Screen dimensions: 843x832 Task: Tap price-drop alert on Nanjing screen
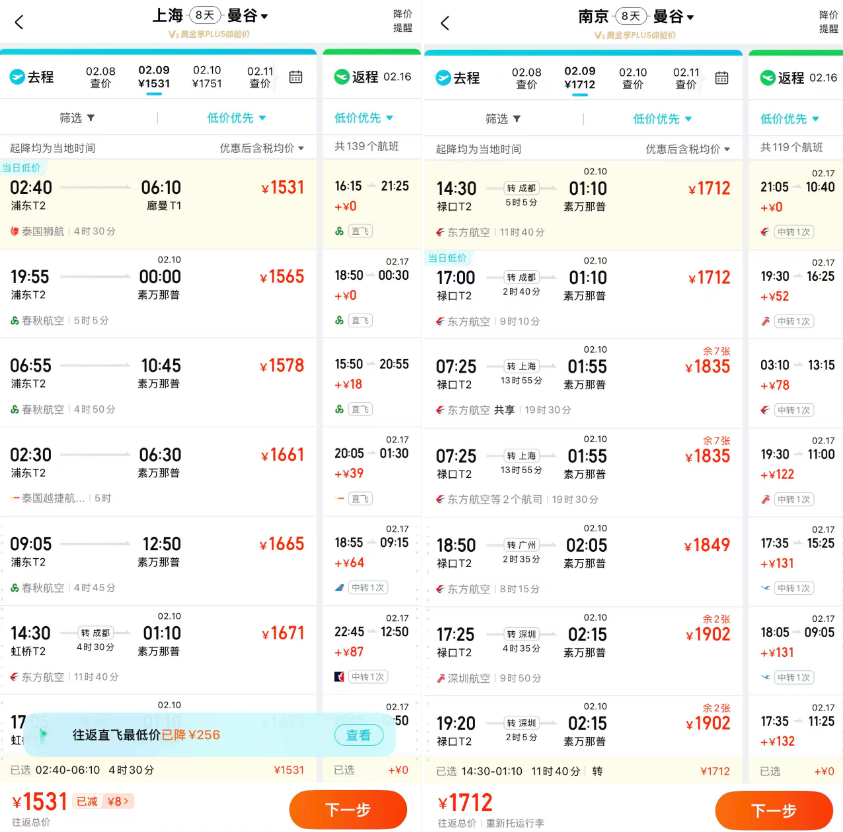(828, 21)
